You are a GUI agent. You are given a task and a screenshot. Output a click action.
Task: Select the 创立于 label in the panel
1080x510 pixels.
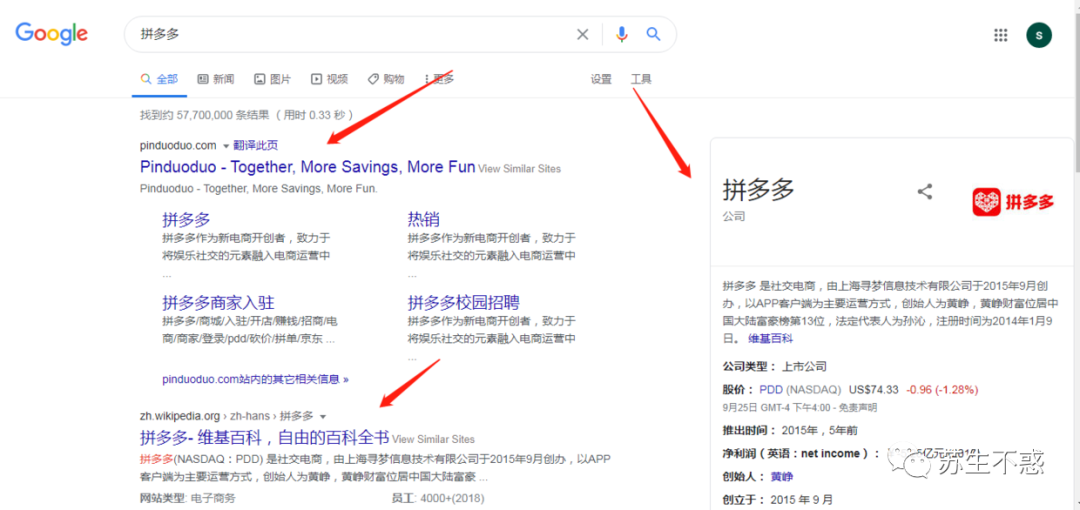click(x=744, y=500)
